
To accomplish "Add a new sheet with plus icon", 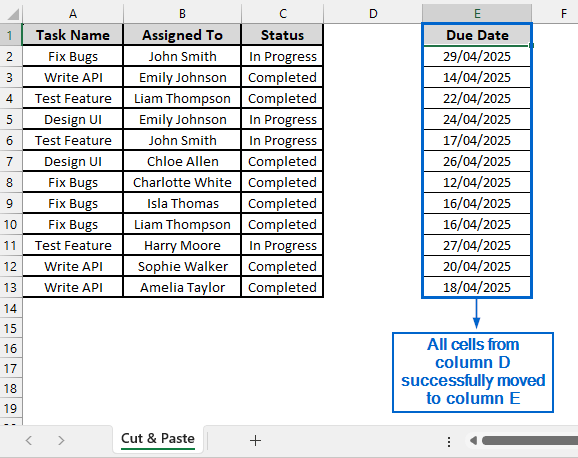I will [x=255, y=440].
